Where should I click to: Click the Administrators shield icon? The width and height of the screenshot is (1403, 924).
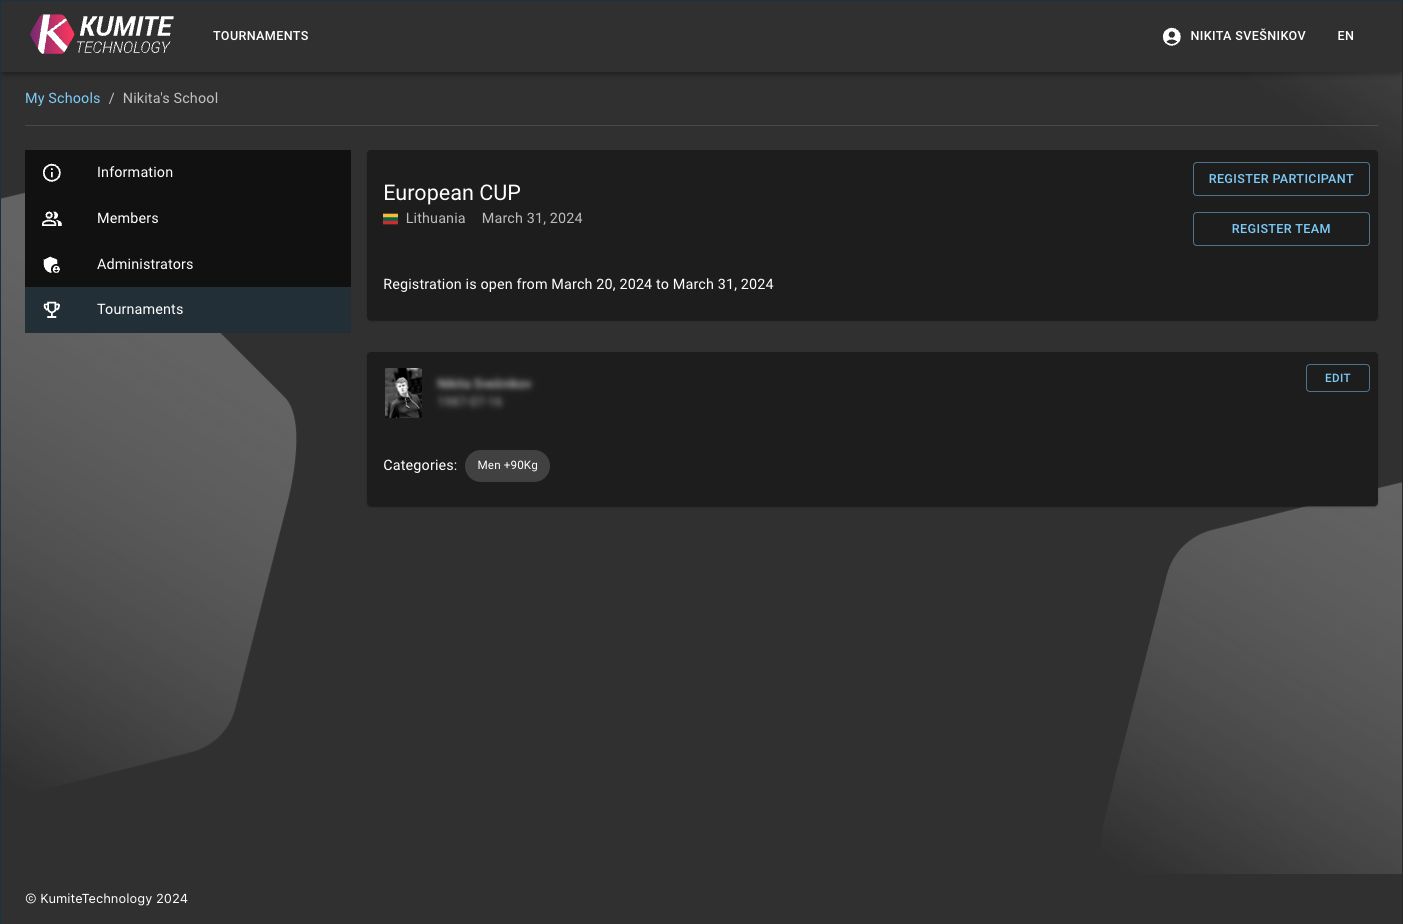(x=52, y=265)
